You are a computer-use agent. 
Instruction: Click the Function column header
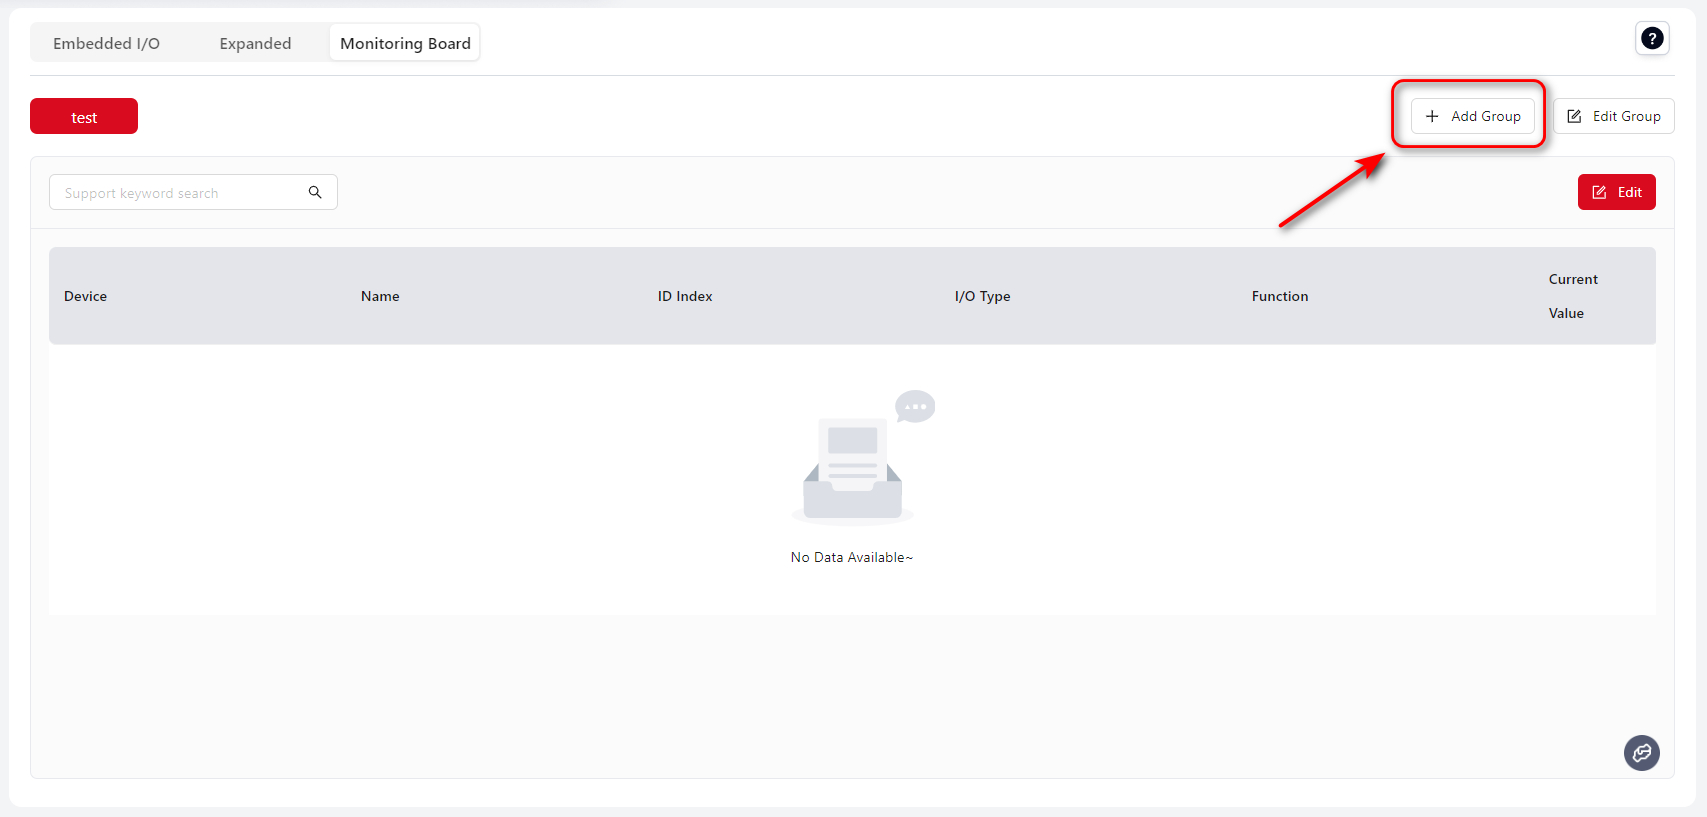[x=1279, y=296]
